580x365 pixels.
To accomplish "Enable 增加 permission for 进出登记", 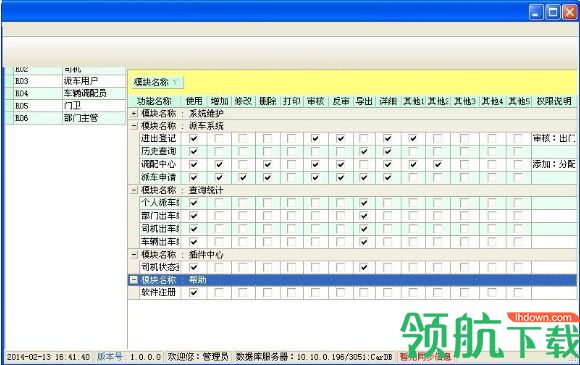I will tap(219, 138).
